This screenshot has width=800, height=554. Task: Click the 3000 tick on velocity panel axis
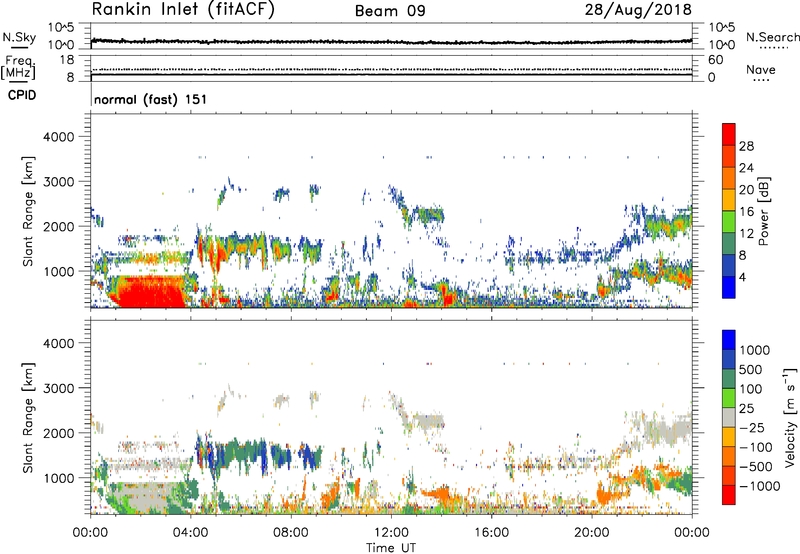[58, 388]
